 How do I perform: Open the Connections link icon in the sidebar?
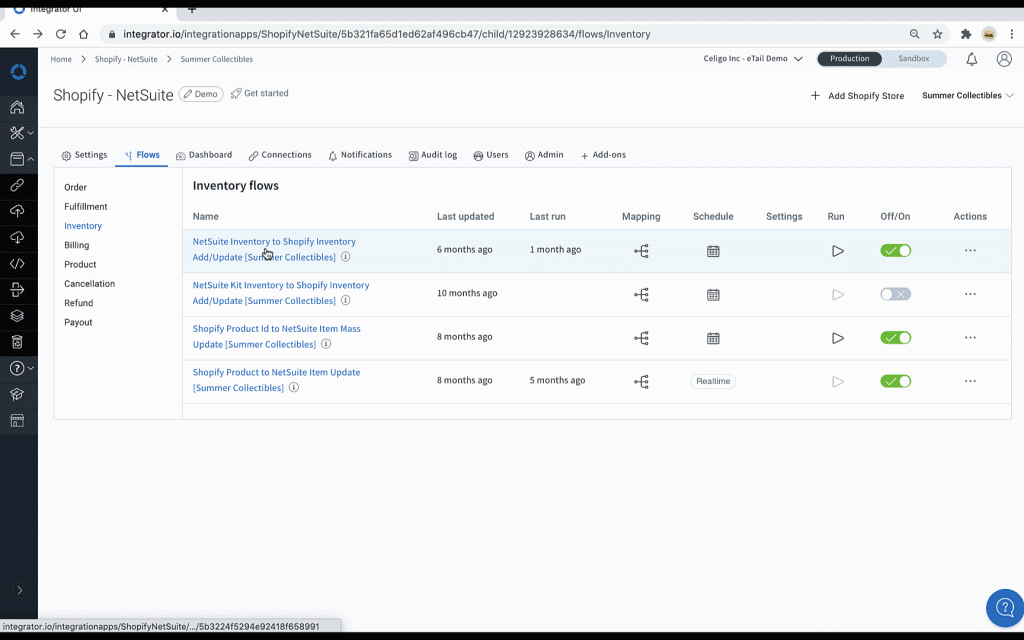point(18,185)
